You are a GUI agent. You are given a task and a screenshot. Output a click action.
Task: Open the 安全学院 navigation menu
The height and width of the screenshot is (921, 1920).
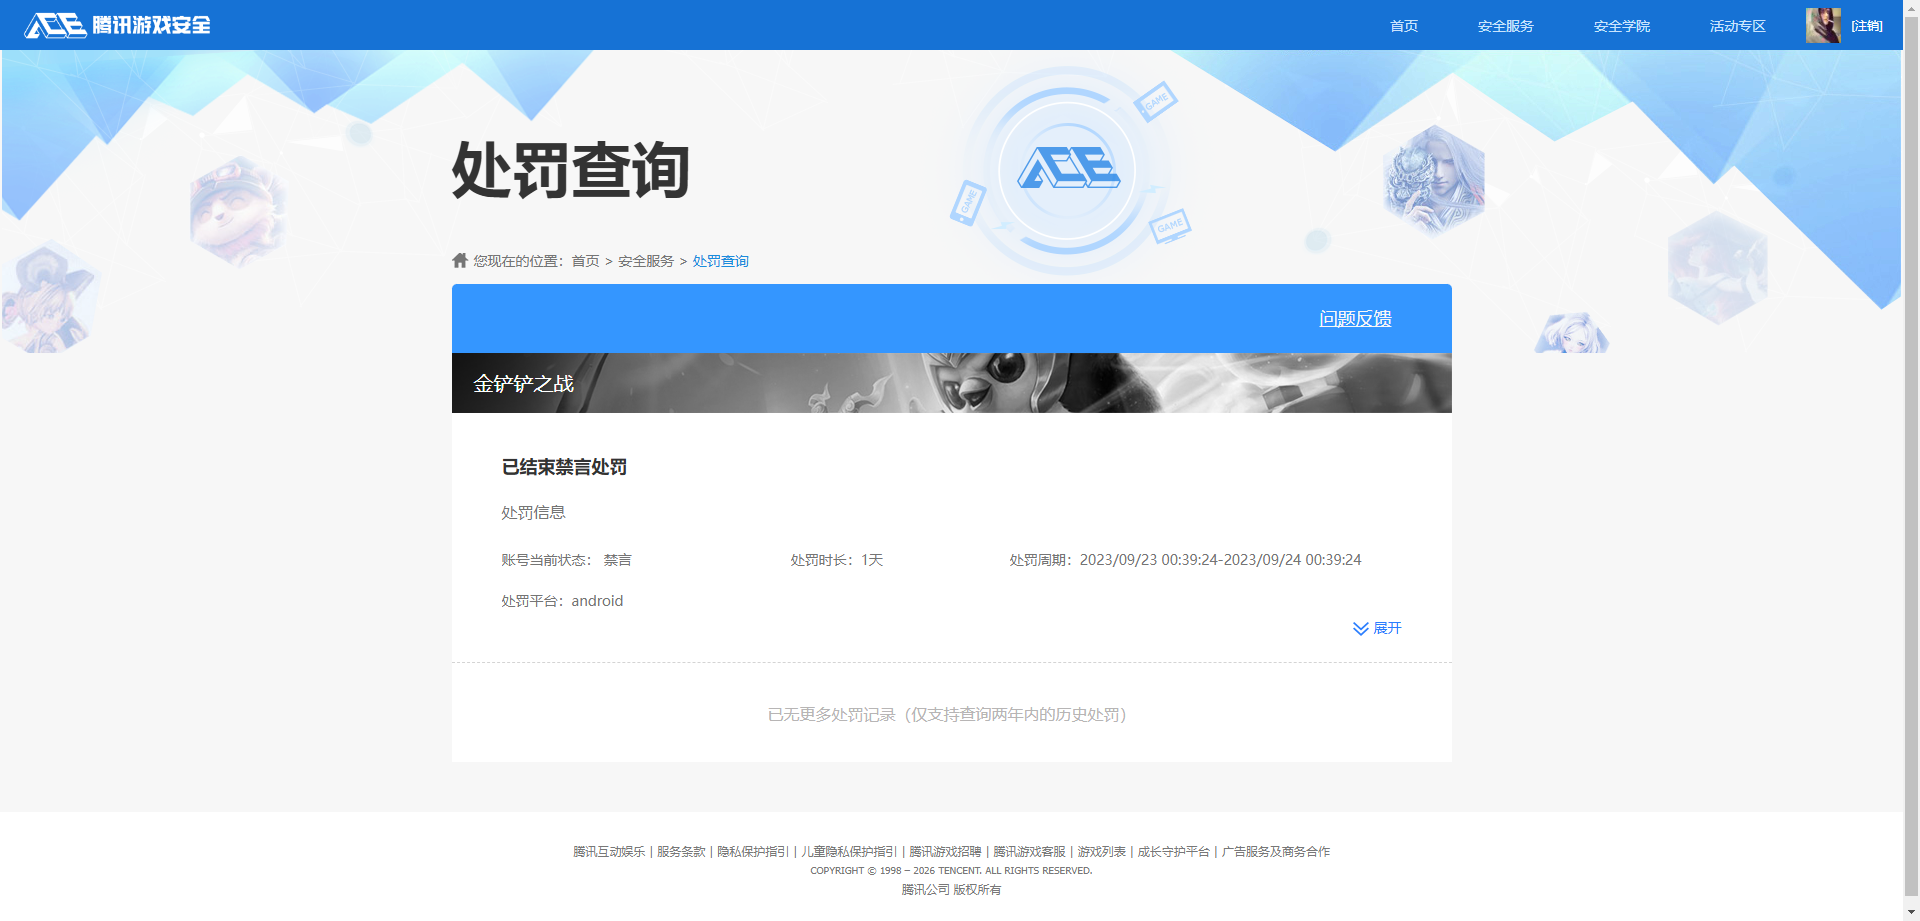click(1620, 25)
